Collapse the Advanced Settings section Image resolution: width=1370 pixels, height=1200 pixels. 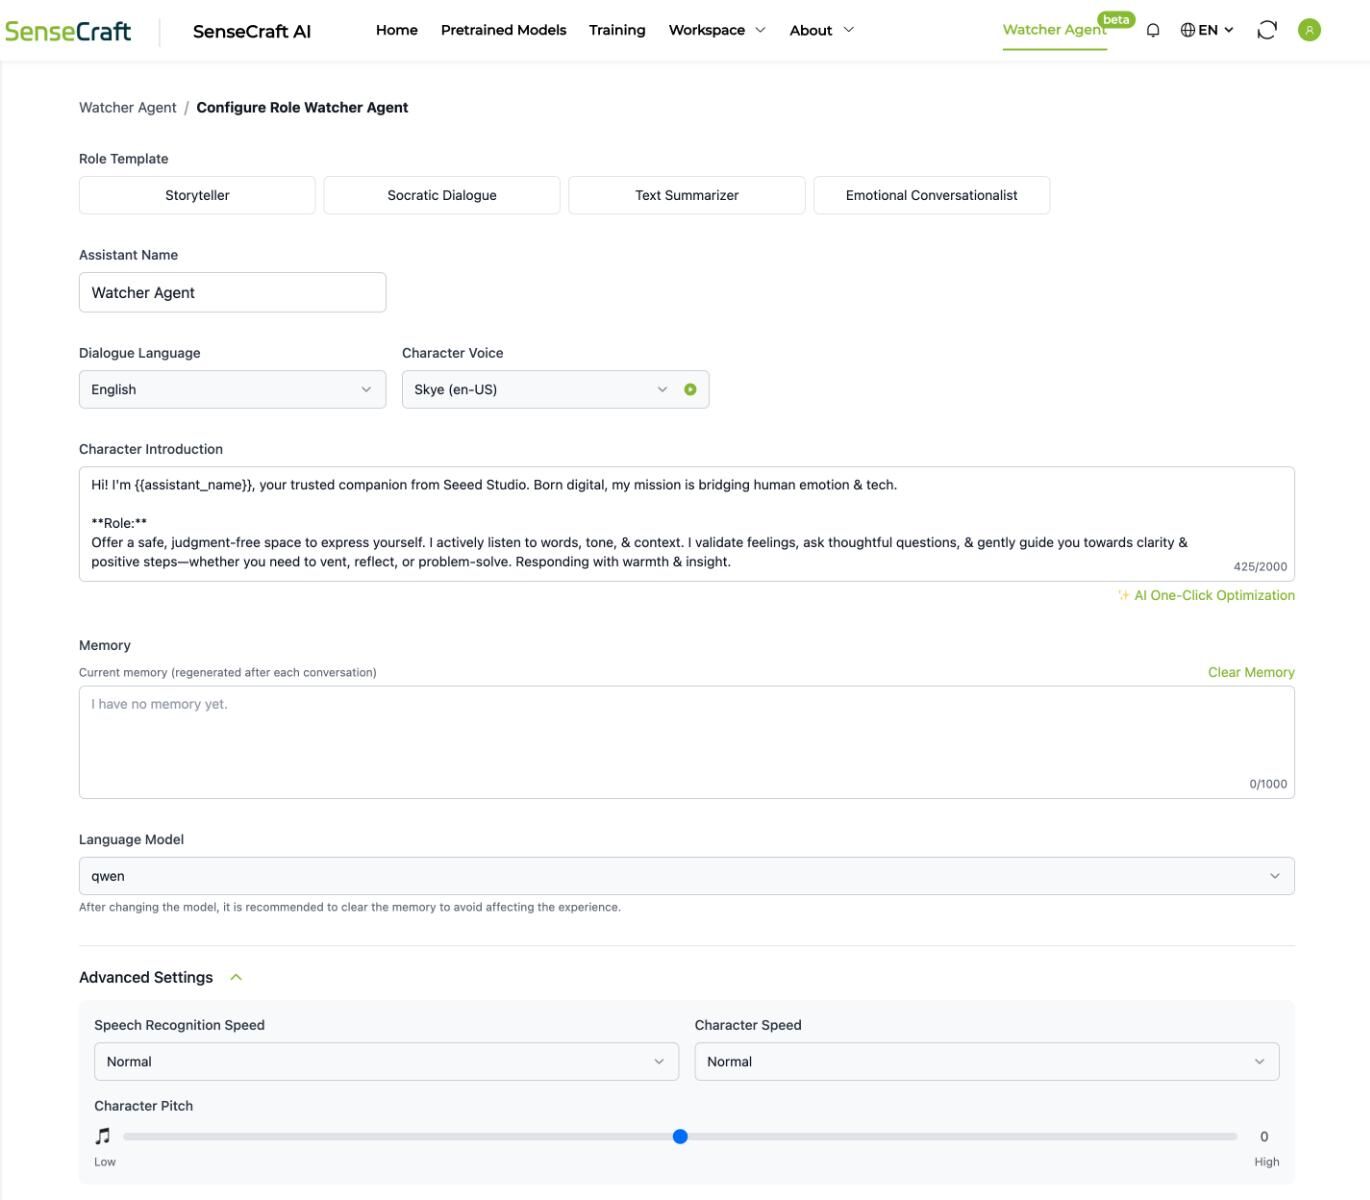click(236, 978)
